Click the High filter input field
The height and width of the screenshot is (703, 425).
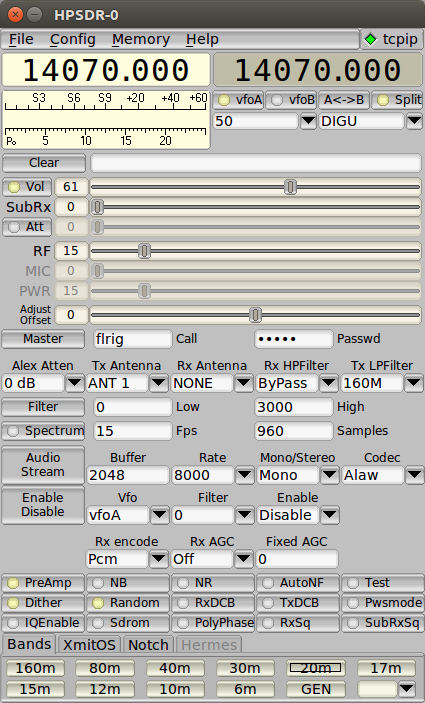[x=294, y=407]
